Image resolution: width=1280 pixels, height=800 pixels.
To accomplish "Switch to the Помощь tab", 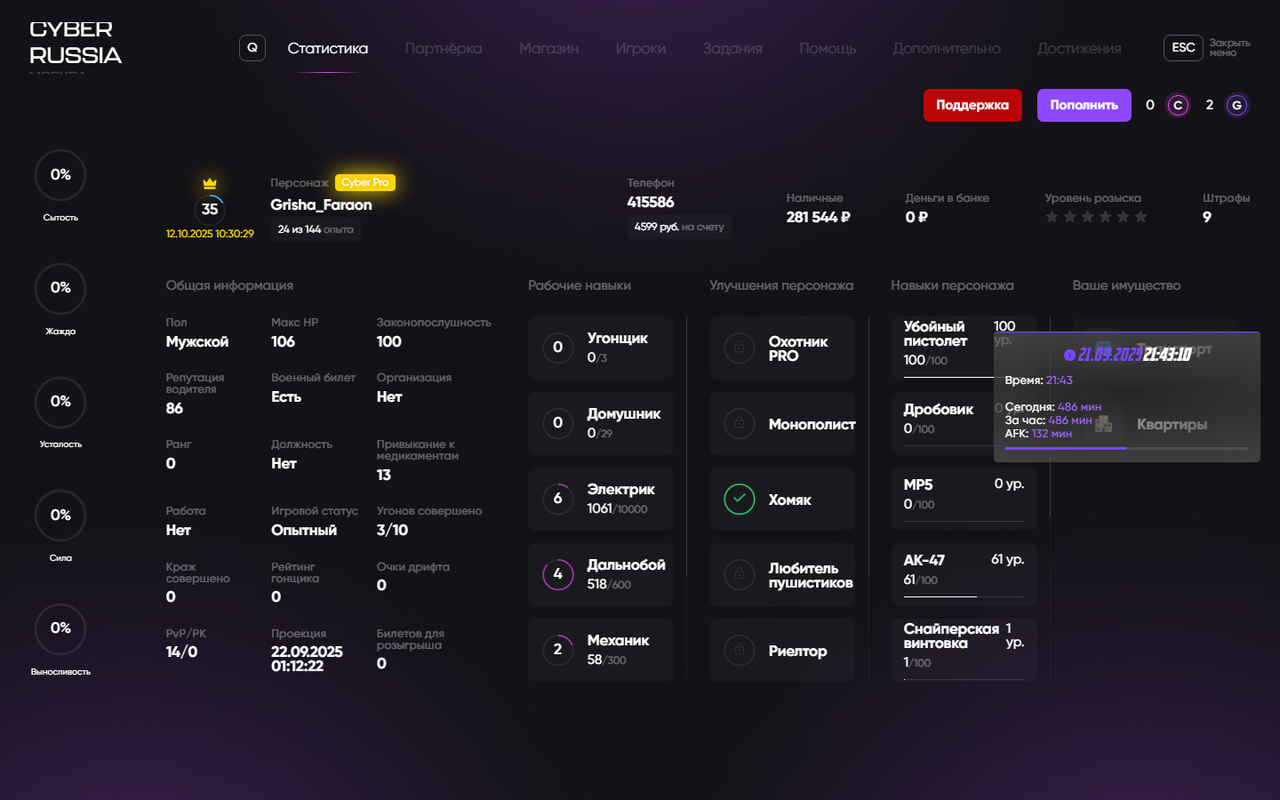I will point(828,48).
